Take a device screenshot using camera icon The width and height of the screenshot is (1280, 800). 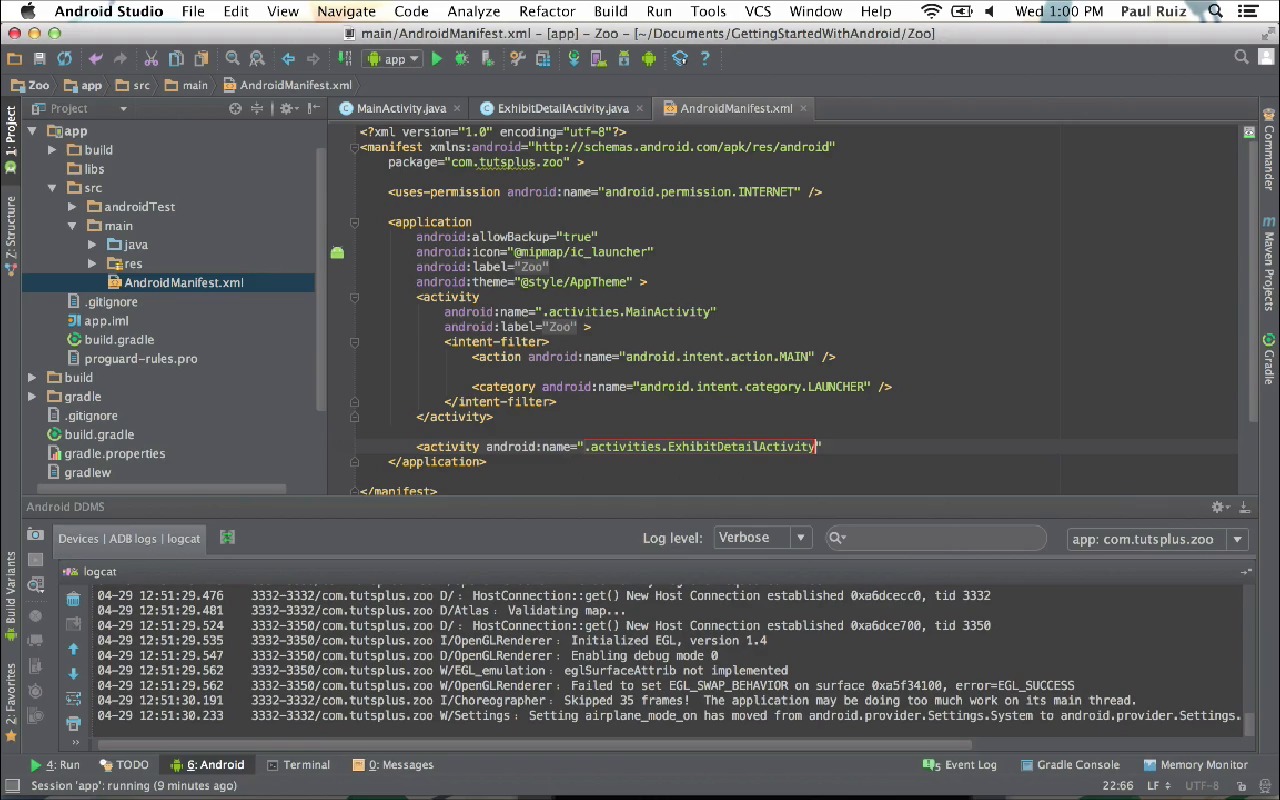(36, 535)
